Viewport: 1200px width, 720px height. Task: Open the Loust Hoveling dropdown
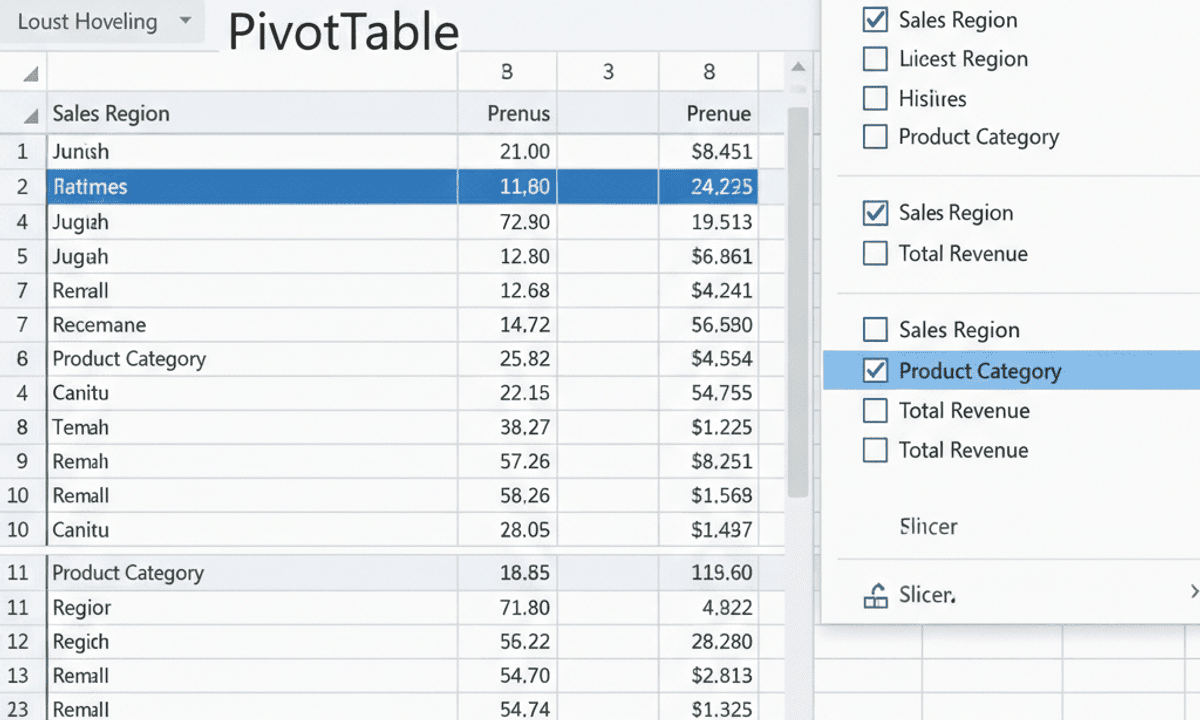185,21
